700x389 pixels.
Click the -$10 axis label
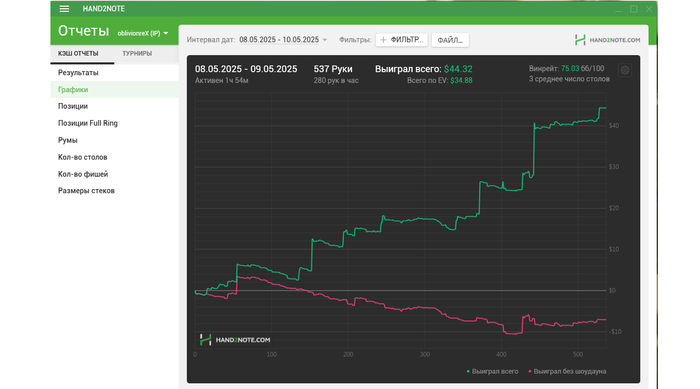pyautogui.click(x=615, y=331)
